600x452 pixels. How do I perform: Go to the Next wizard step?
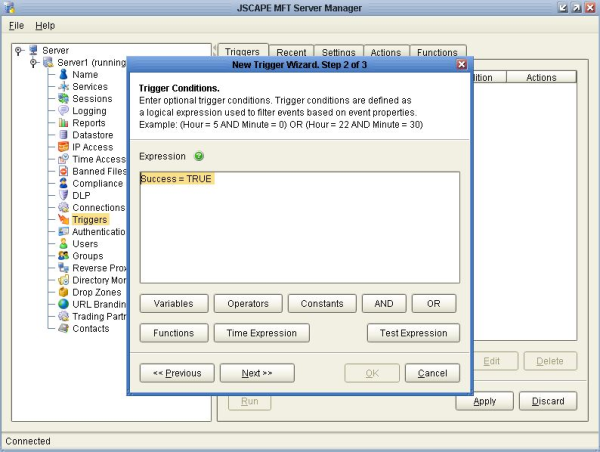[254, 373]
